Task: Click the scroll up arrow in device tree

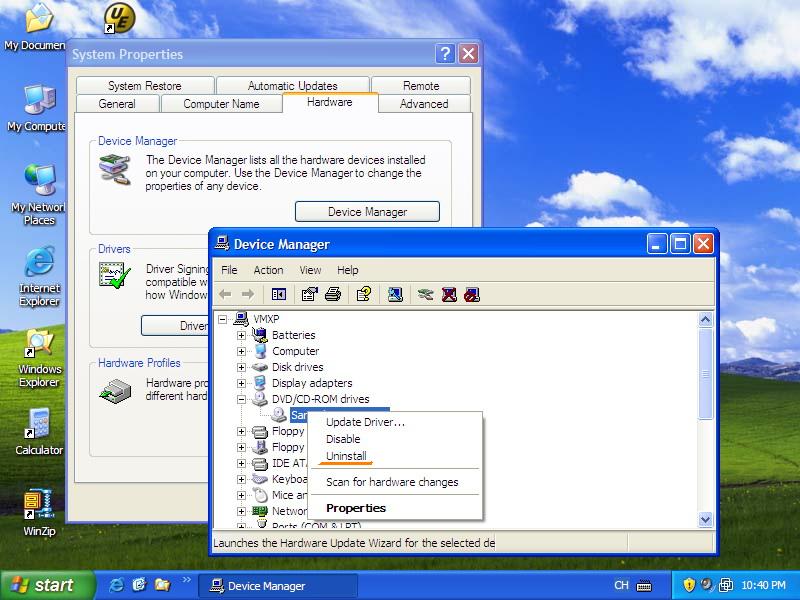Action: point(705,319)
